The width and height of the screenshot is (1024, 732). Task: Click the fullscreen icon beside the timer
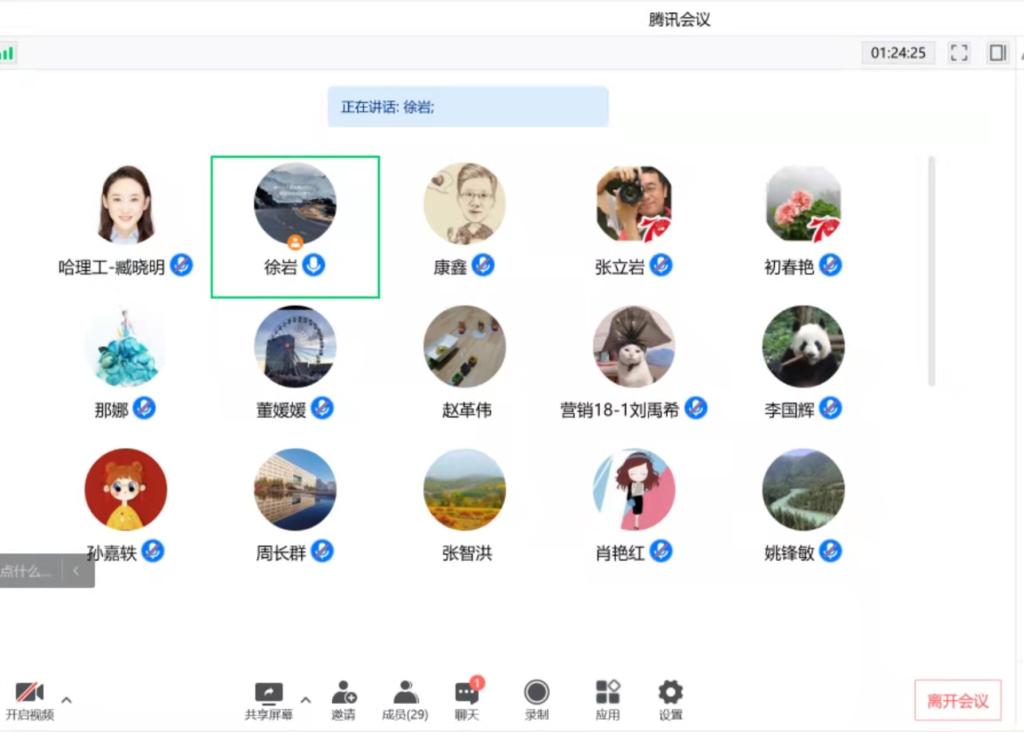pos(959,53)
